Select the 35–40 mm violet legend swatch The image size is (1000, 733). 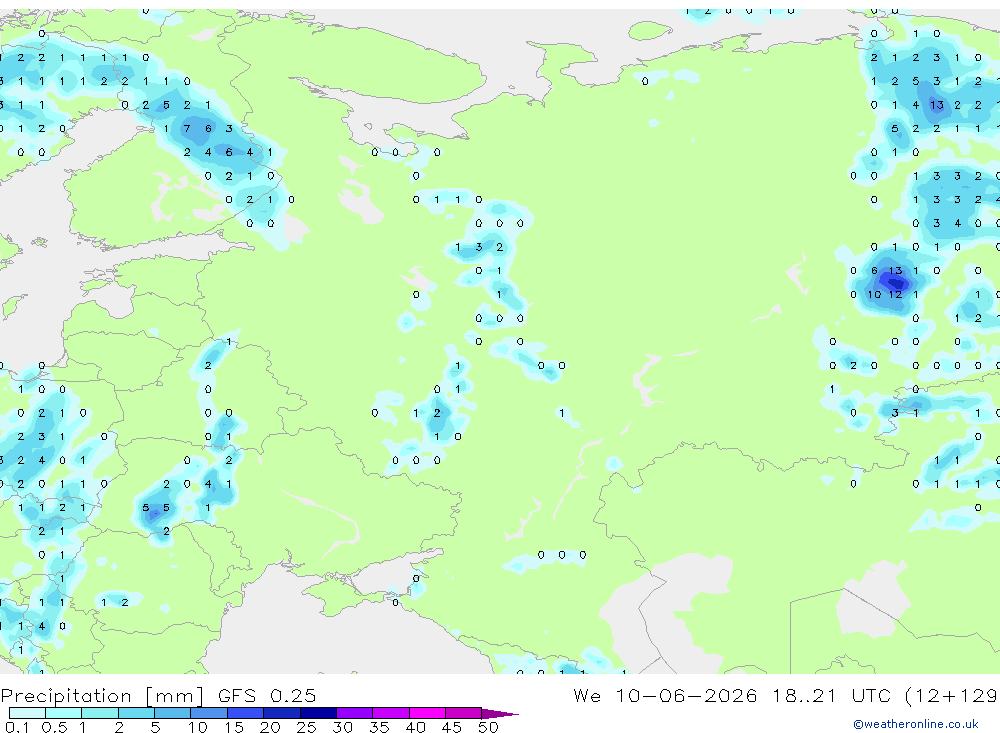(391, 713)
